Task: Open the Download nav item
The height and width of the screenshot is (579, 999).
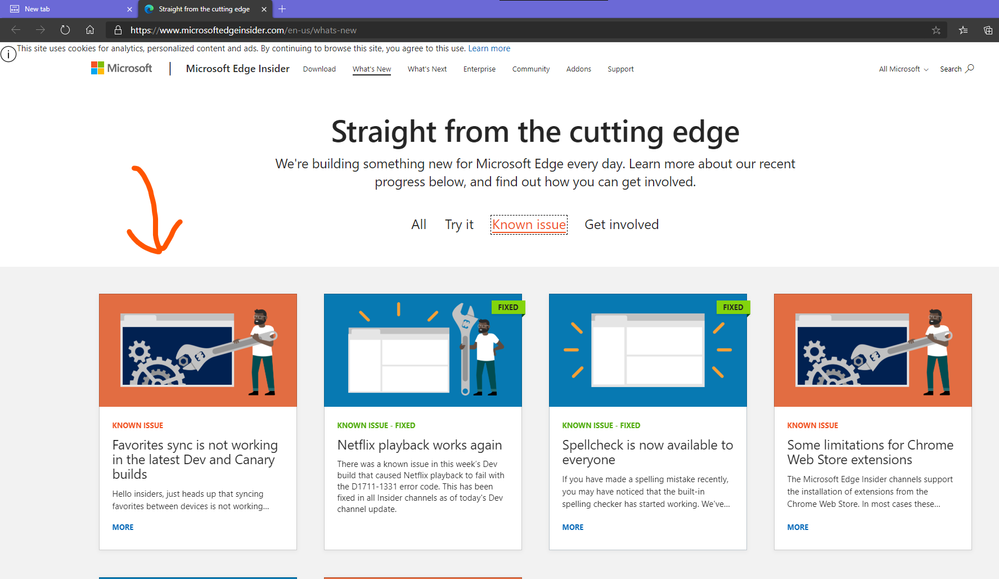Action: coord(319,69)
